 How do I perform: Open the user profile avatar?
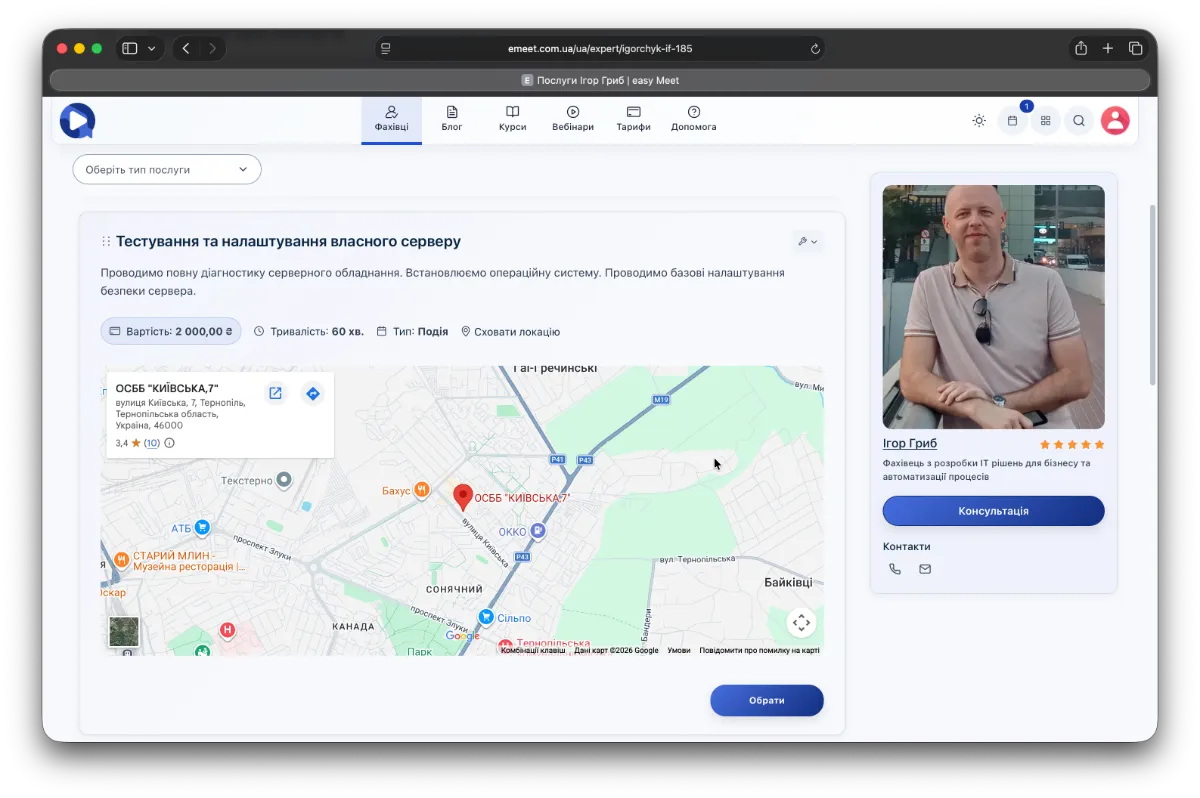(1115, 121)
